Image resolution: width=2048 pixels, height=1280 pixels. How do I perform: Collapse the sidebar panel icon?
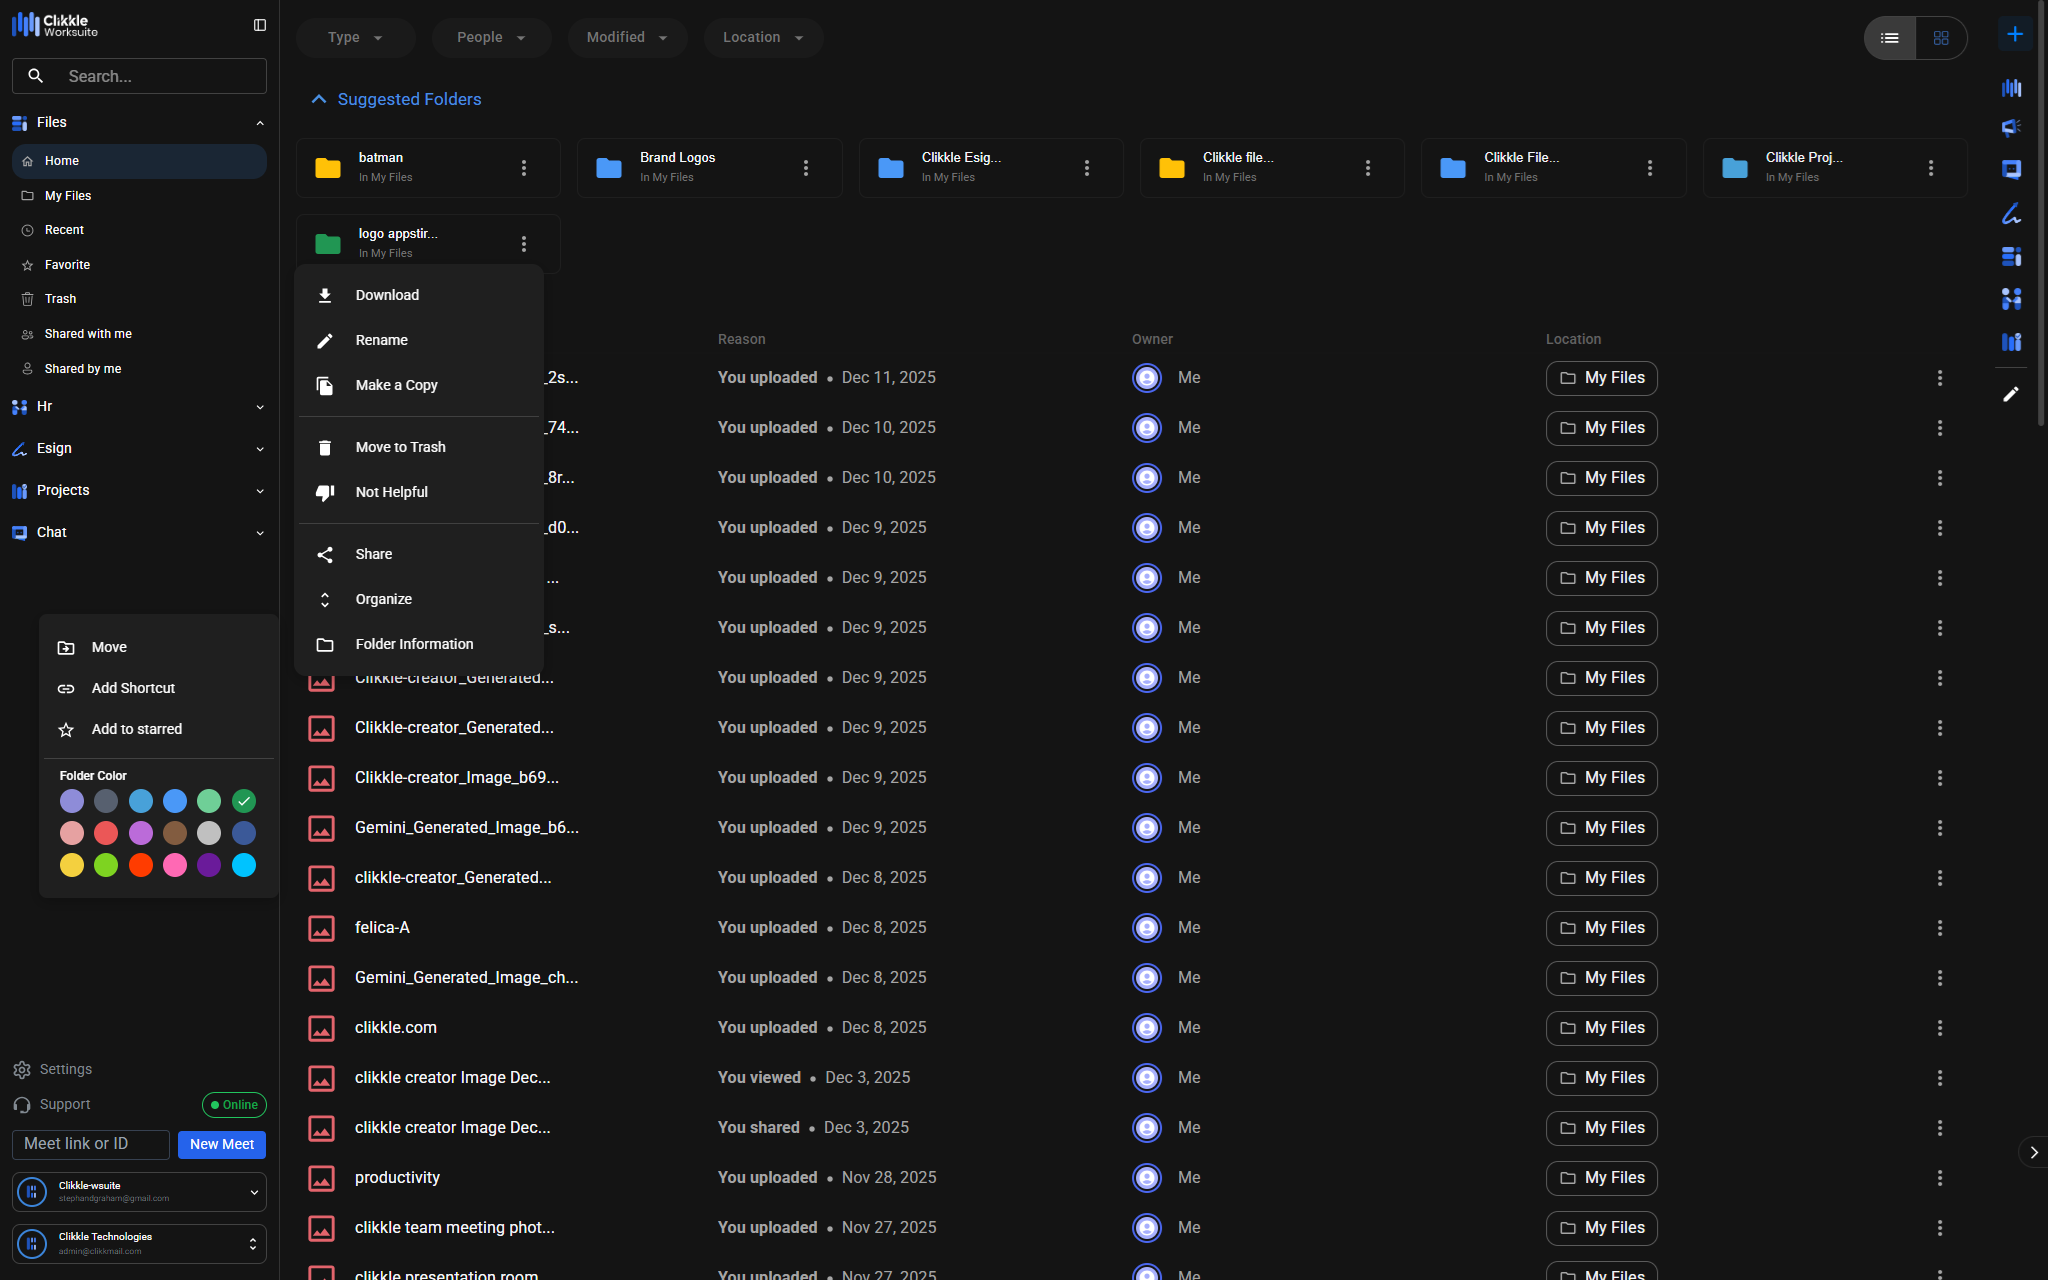click(260, 25)
